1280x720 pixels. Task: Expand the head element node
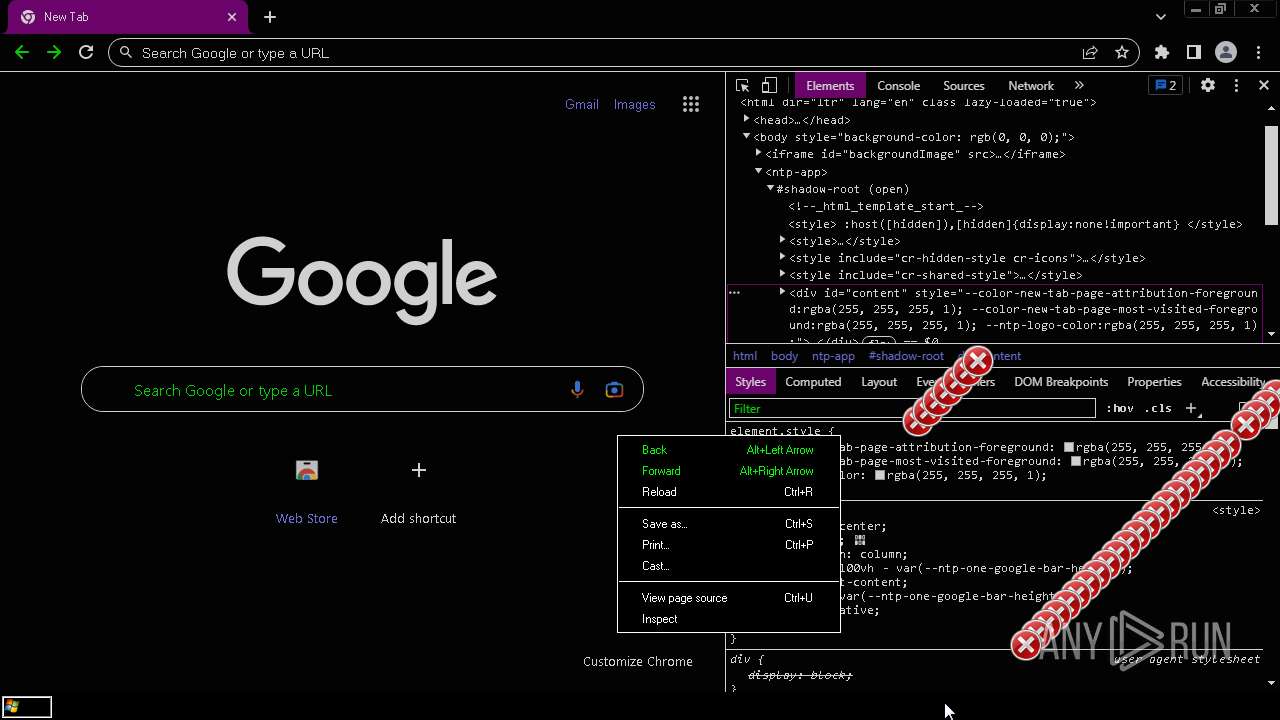coord(747,120)
